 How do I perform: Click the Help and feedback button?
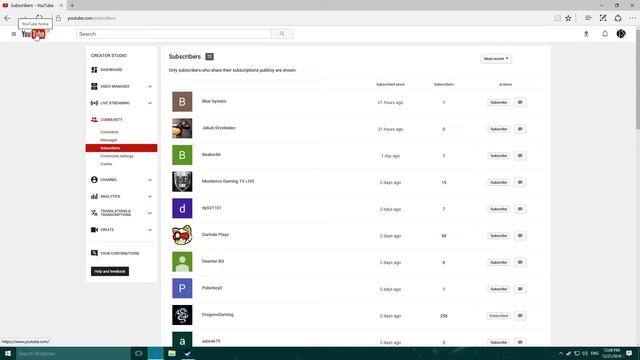(x=110, y=271)
